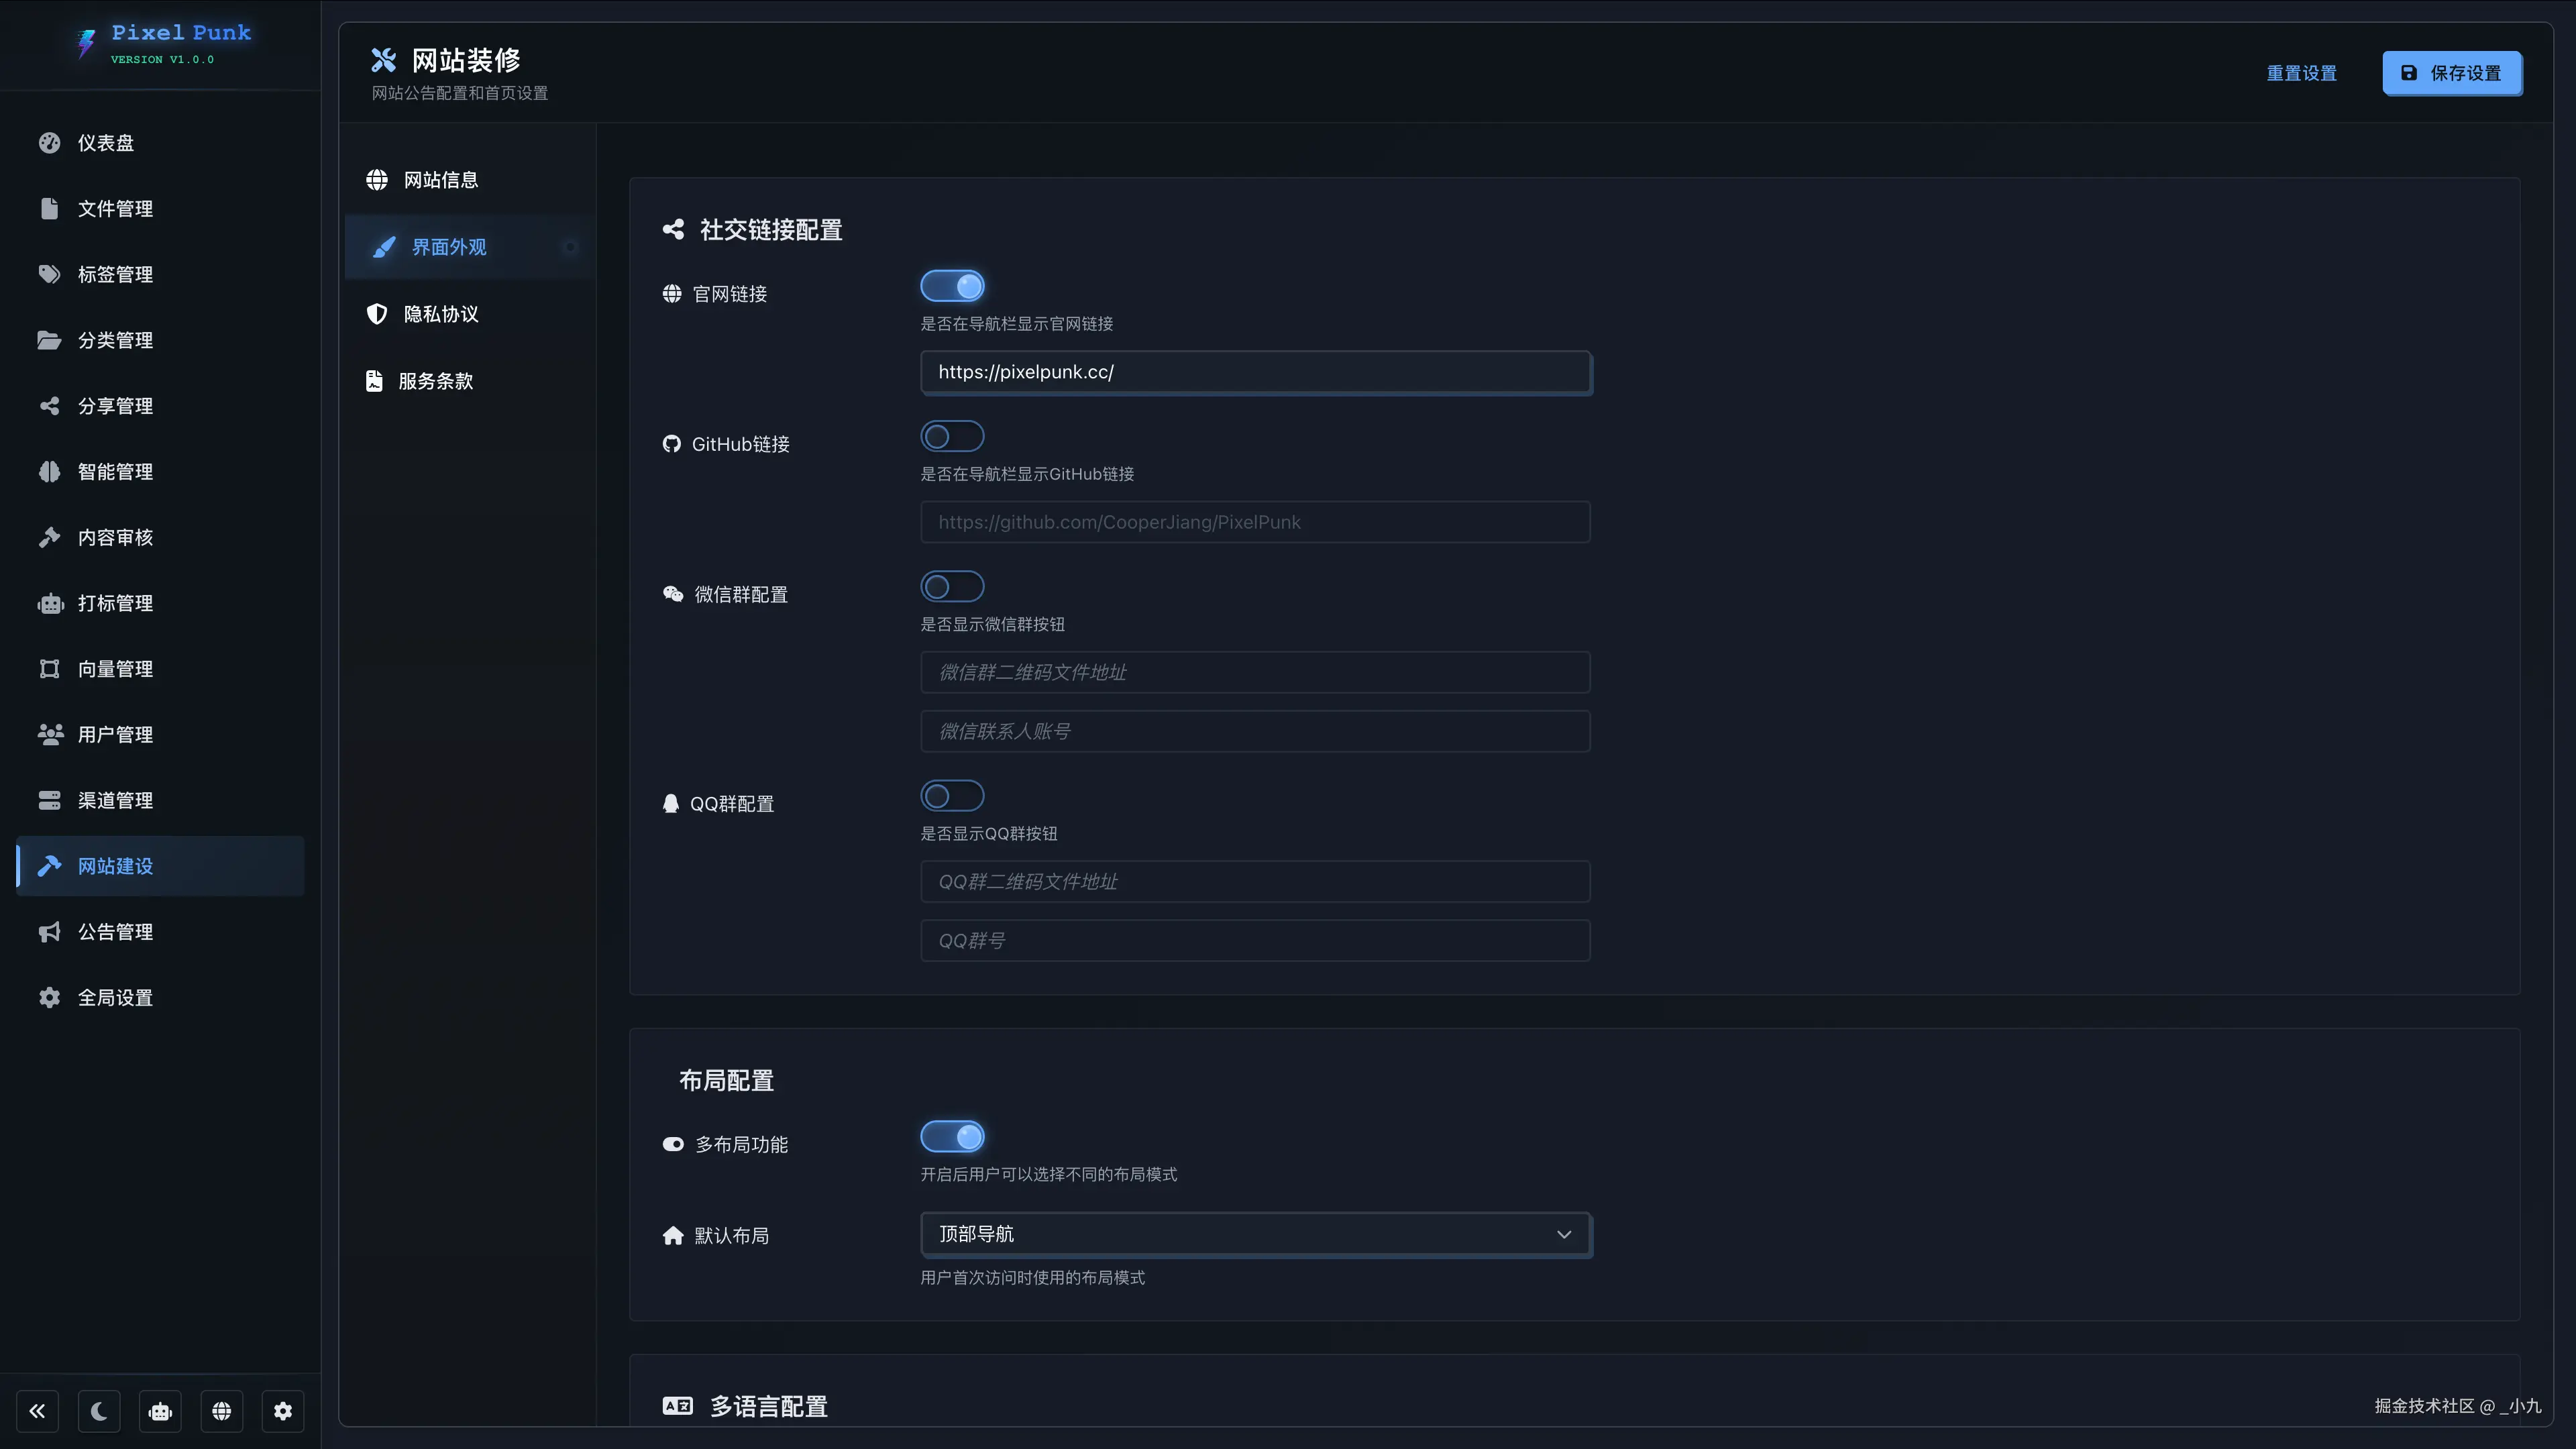Click the 打标管理 robot icon in the sidebar
Image resolution: width=2576 pixels, height=1449 pixels.
point(50,603)
